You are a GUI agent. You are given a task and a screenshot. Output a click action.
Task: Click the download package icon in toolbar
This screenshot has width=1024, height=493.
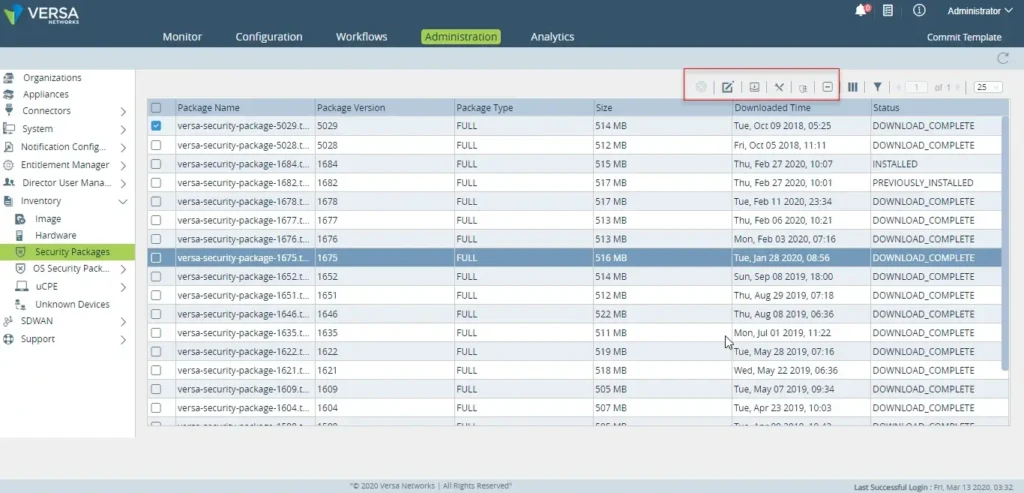point(754,87)
